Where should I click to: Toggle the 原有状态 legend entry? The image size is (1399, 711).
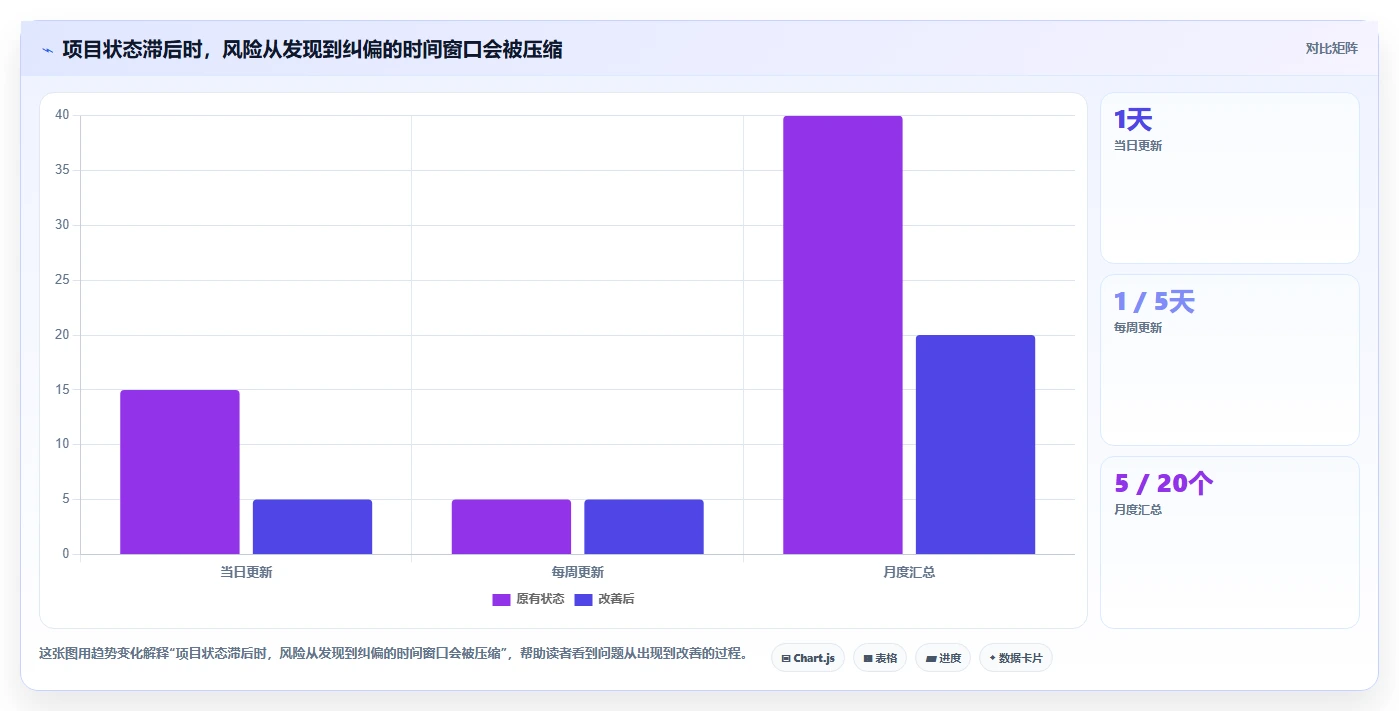(x=528, y=599)
